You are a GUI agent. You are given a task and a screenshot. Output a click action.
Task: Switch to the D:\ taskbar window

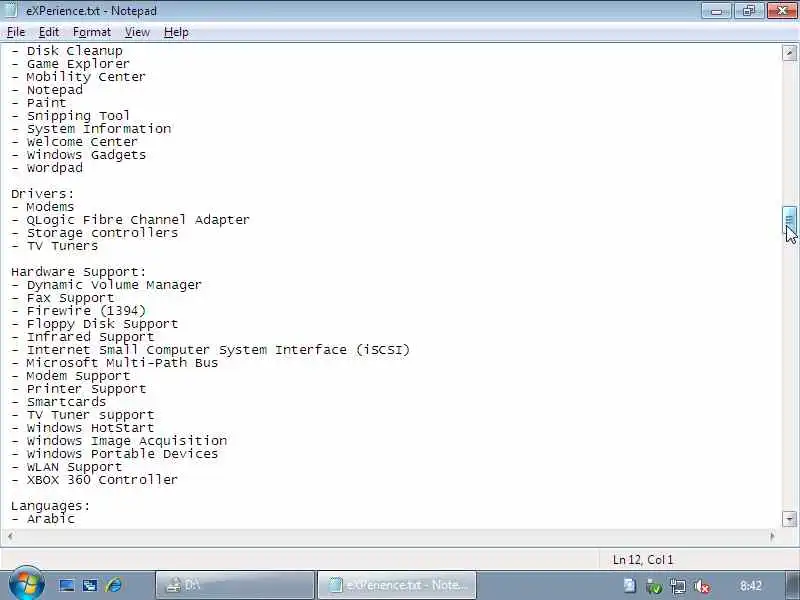click(x=235, y=585)
